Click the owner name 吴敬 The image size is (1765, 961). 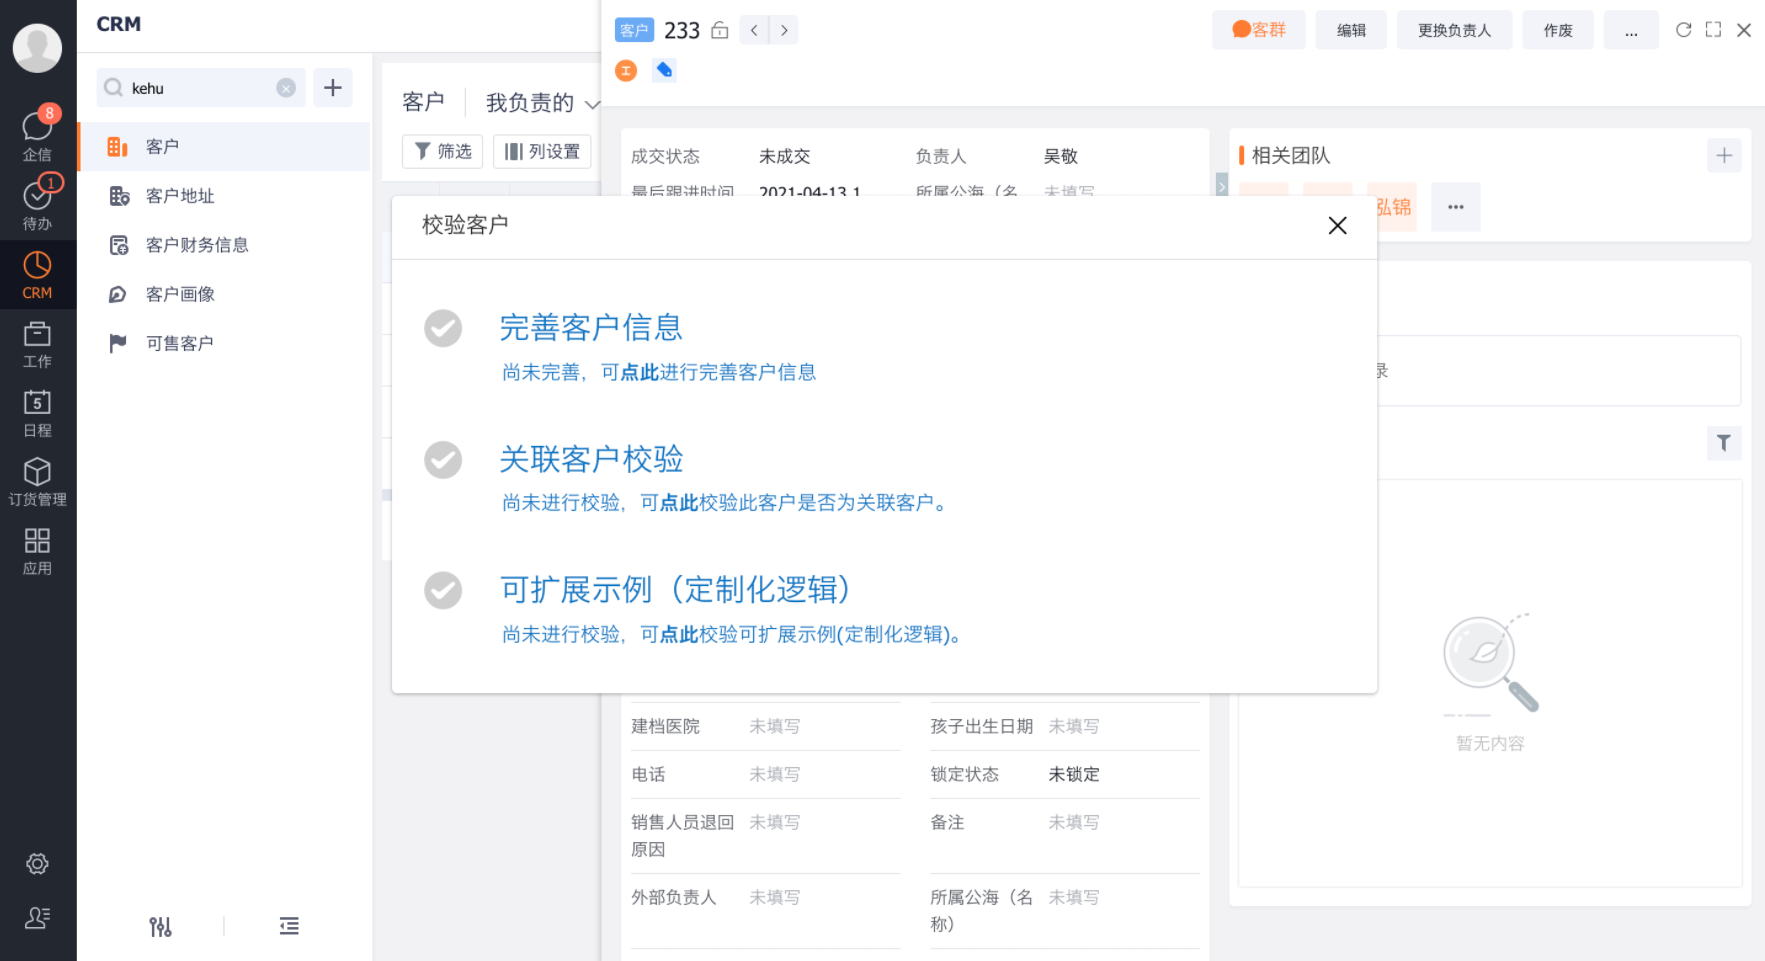(1061, 157)
